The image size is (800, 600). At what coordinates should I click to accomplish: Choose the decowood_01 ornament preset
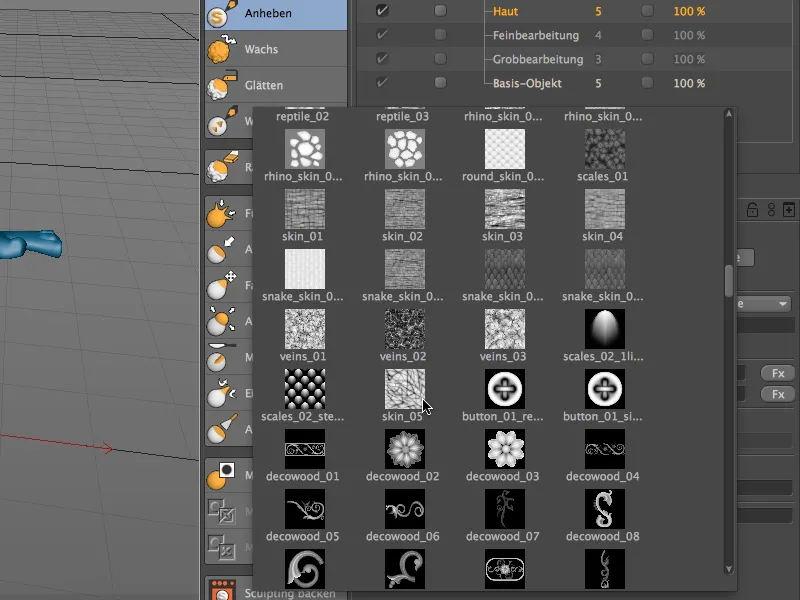(x=305, y=448)
